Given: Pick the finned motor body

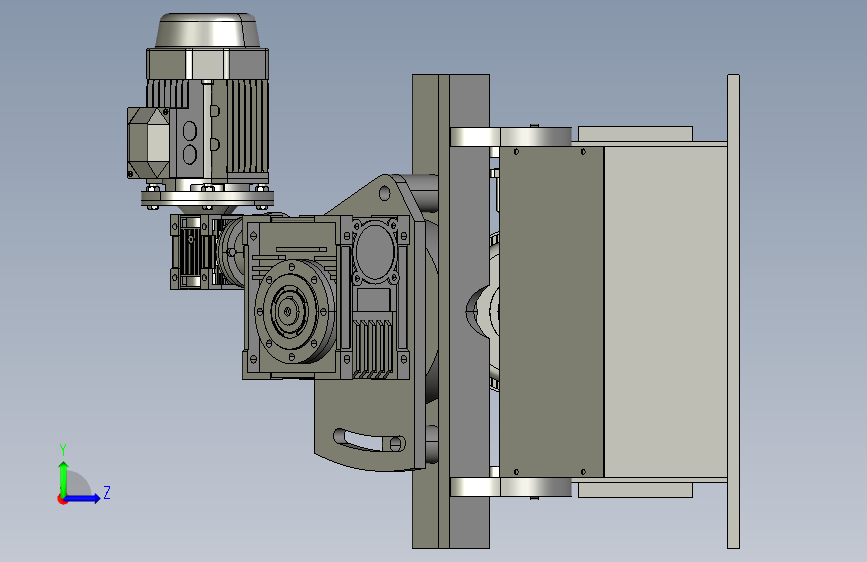Looking at the screenshot, I should [208, 132].
